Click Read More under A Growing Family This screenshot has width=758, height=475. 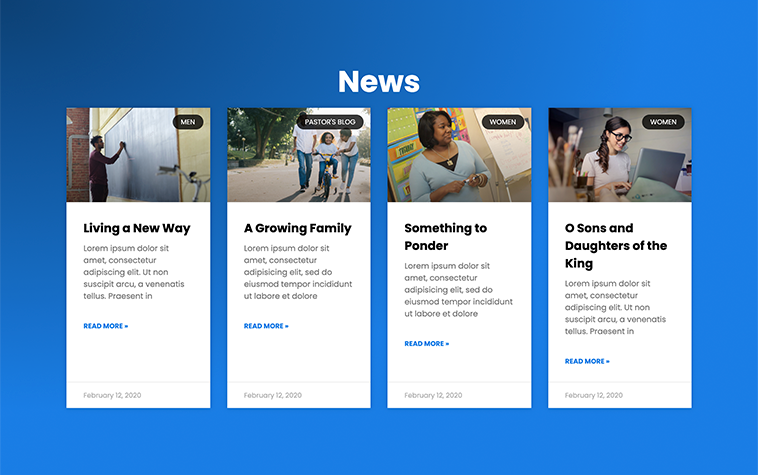(x=266, y=326)
